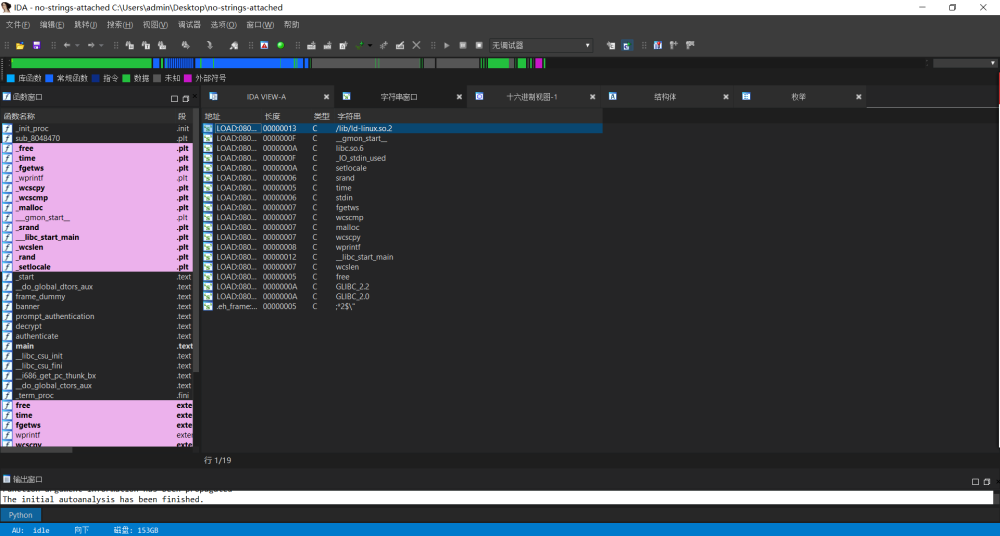The image size is (1000, 536).
Task: Click the 库函数 cyan legend swatch
Action: [10, 78]
